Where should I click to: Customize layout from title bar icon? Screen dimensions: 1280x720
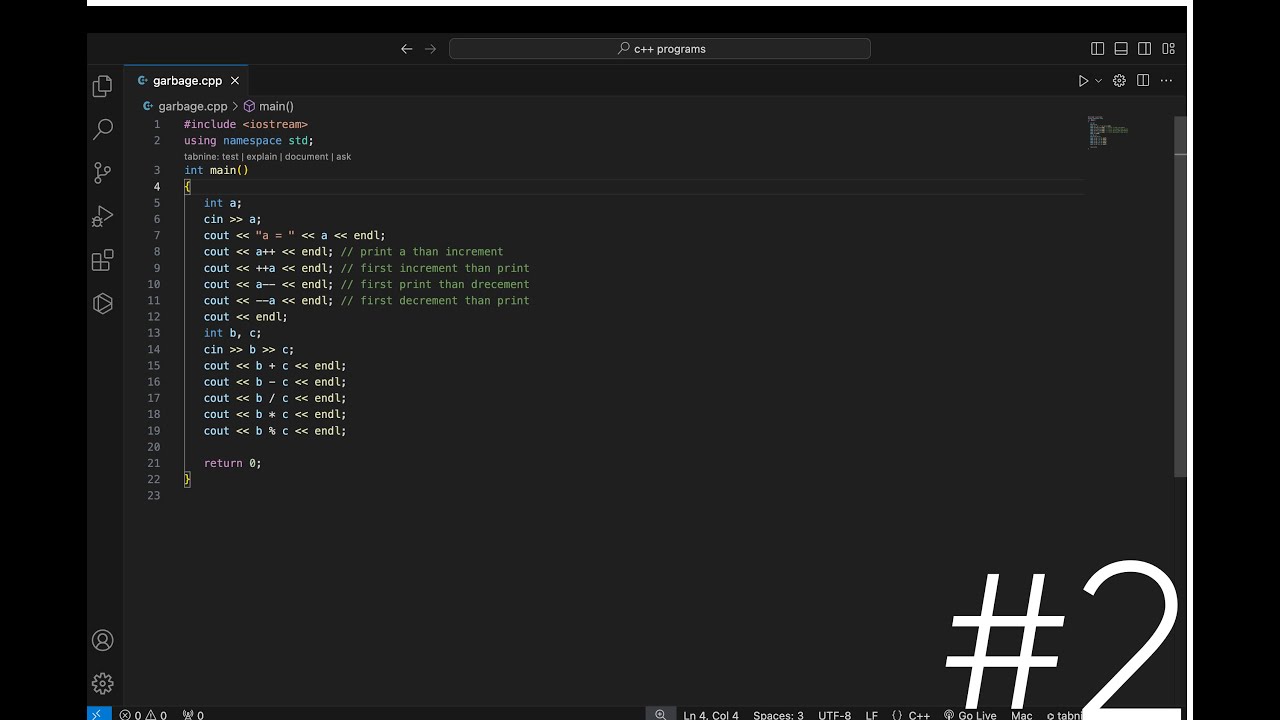[x=1168, y=48]
